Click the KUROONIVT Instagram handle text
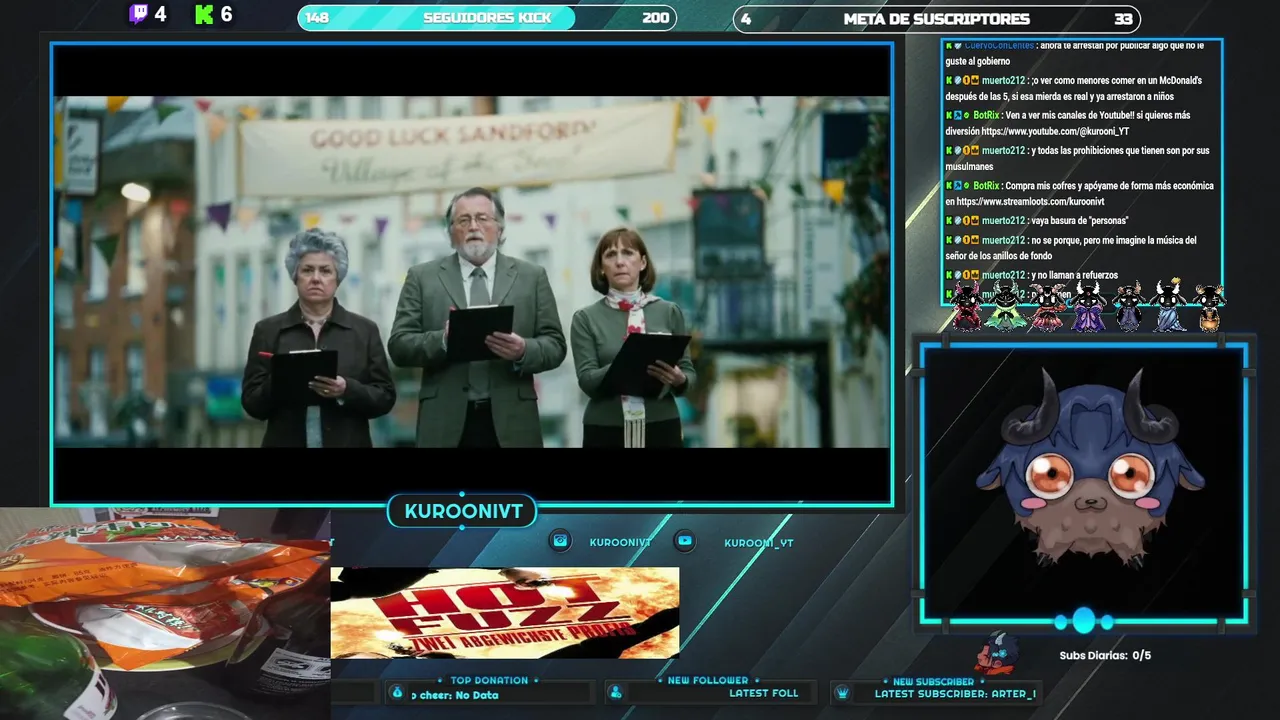 tap(620, 543)
